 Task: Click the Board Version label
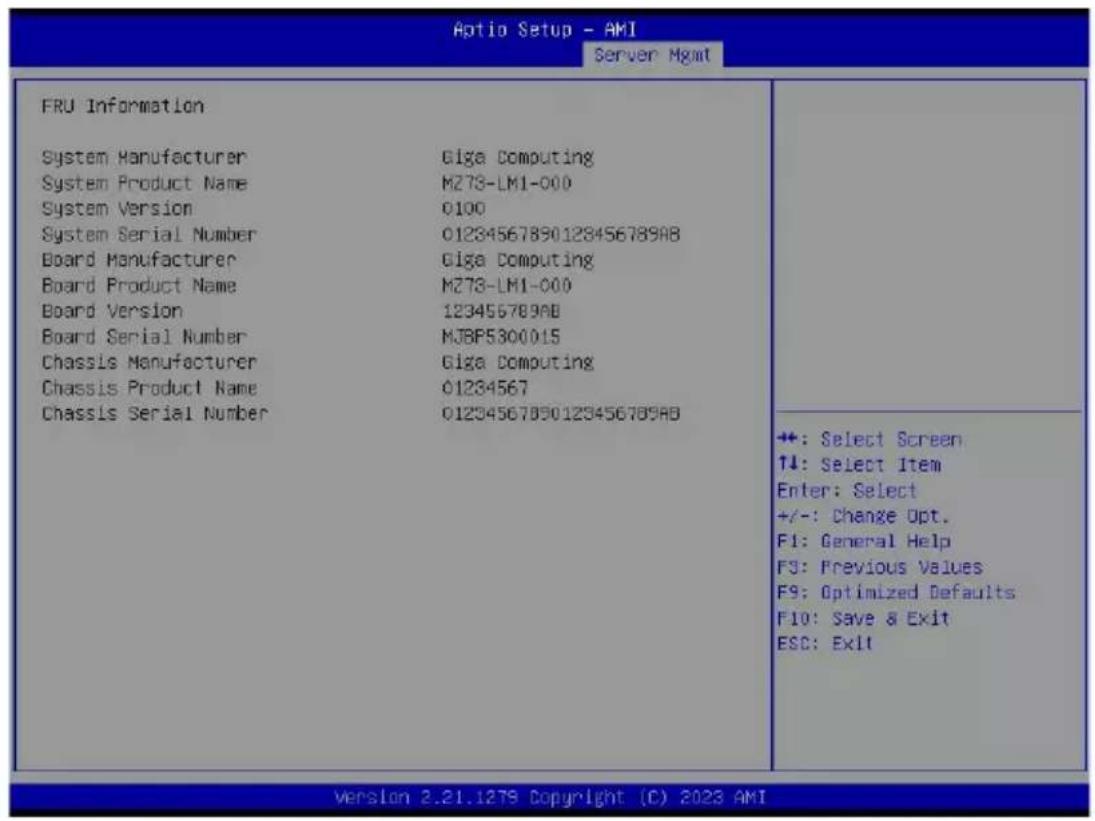[x=112, y=311]
